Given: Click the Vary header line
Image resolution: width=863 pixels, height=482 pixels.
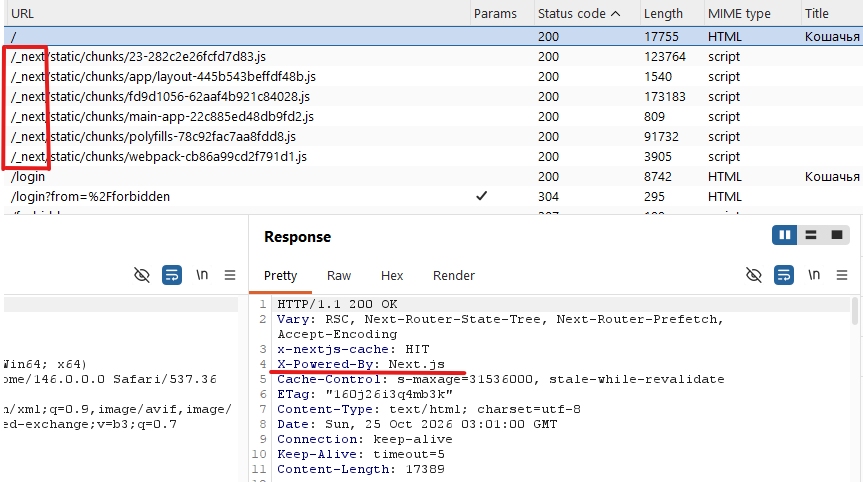Looking at the screenshot, I should (x=500, y=327).
